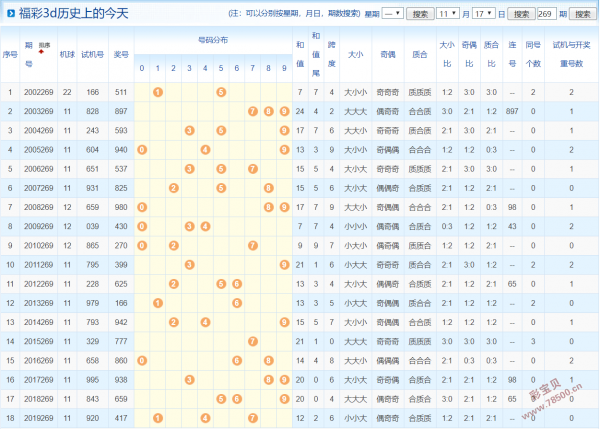Click the 搜索 button after the 期 label
This screenshot has width=600, height=429.
point(582,14)
